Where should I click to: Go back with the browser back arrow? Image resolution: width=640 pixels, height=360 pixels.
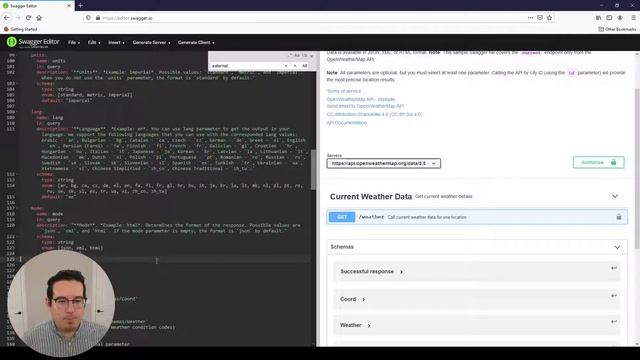click(7, 18)
